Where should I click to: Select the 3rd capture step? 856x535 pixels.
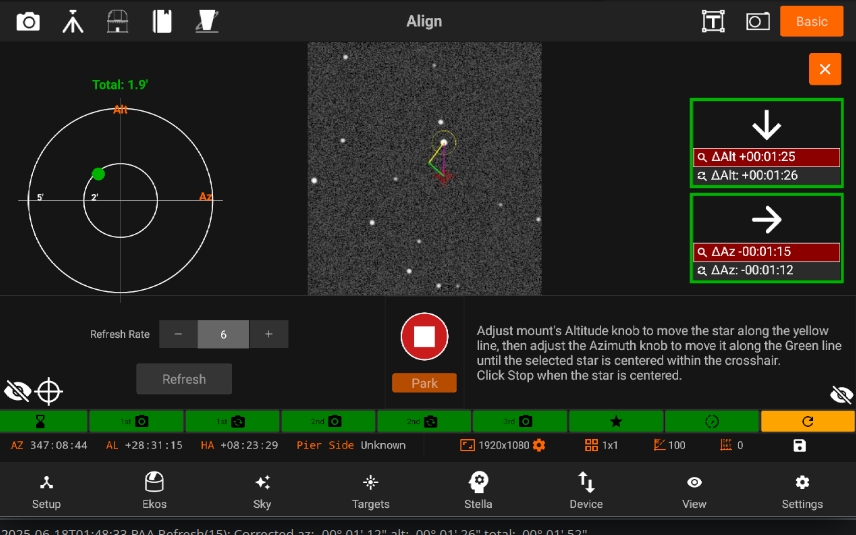click(520, 421)
